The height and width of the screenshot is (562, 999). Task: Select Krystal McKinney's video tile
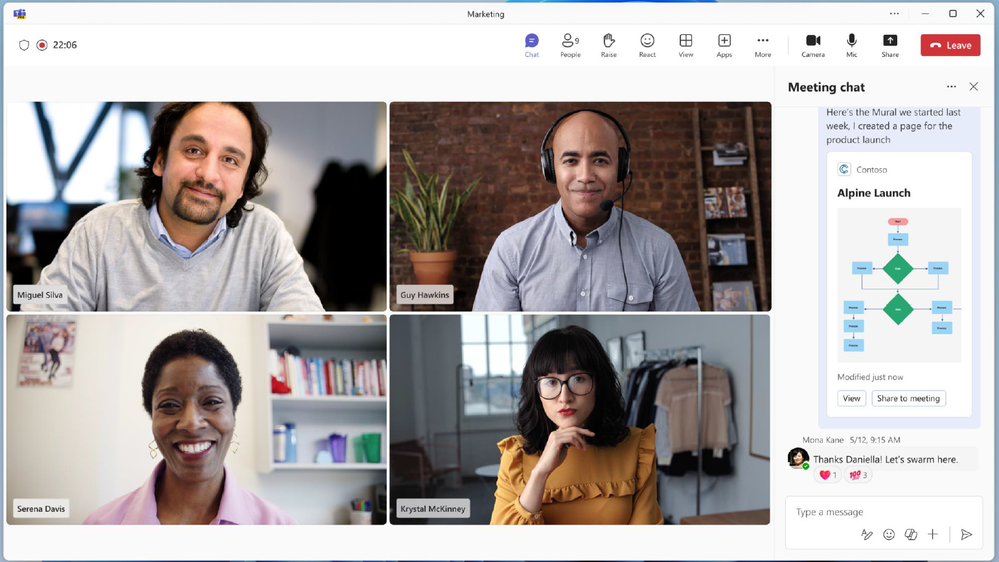(x=580, y=419)
